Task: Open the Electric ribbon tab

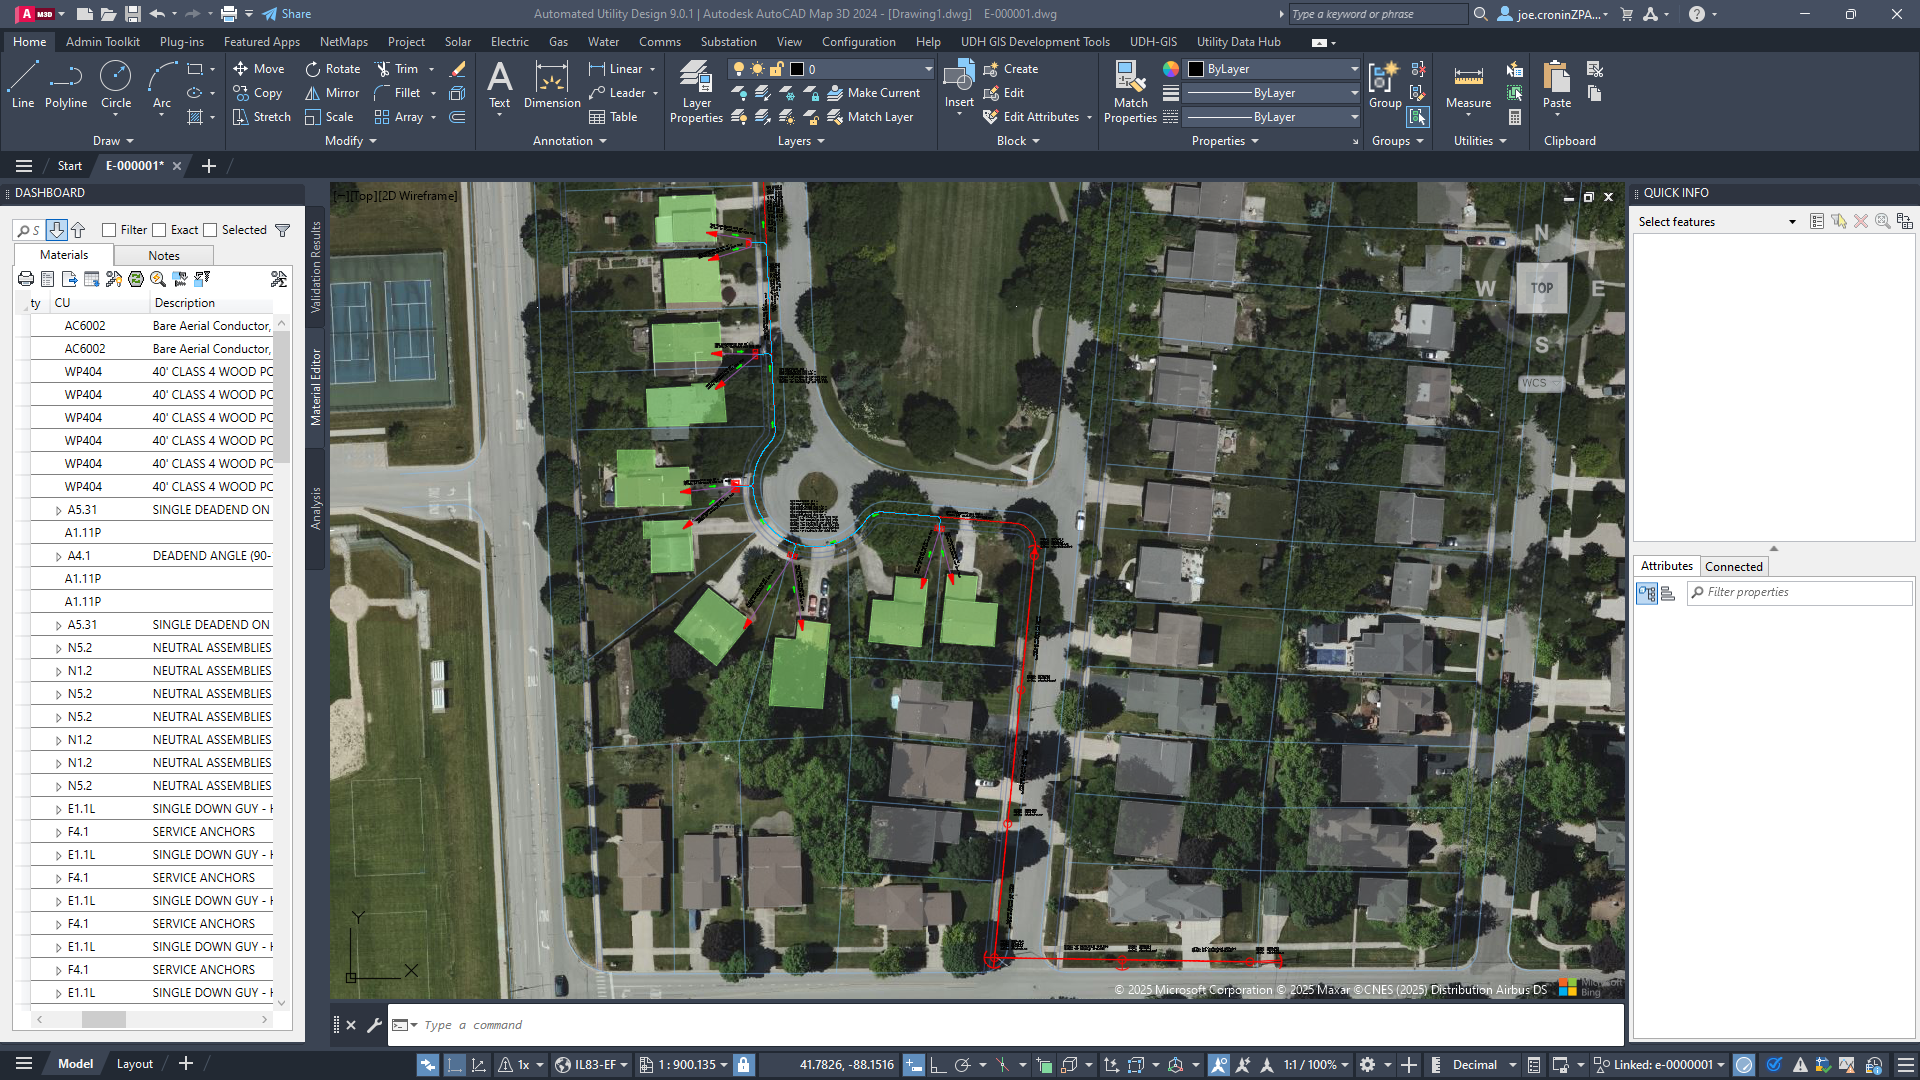Action: pos(509,42)
